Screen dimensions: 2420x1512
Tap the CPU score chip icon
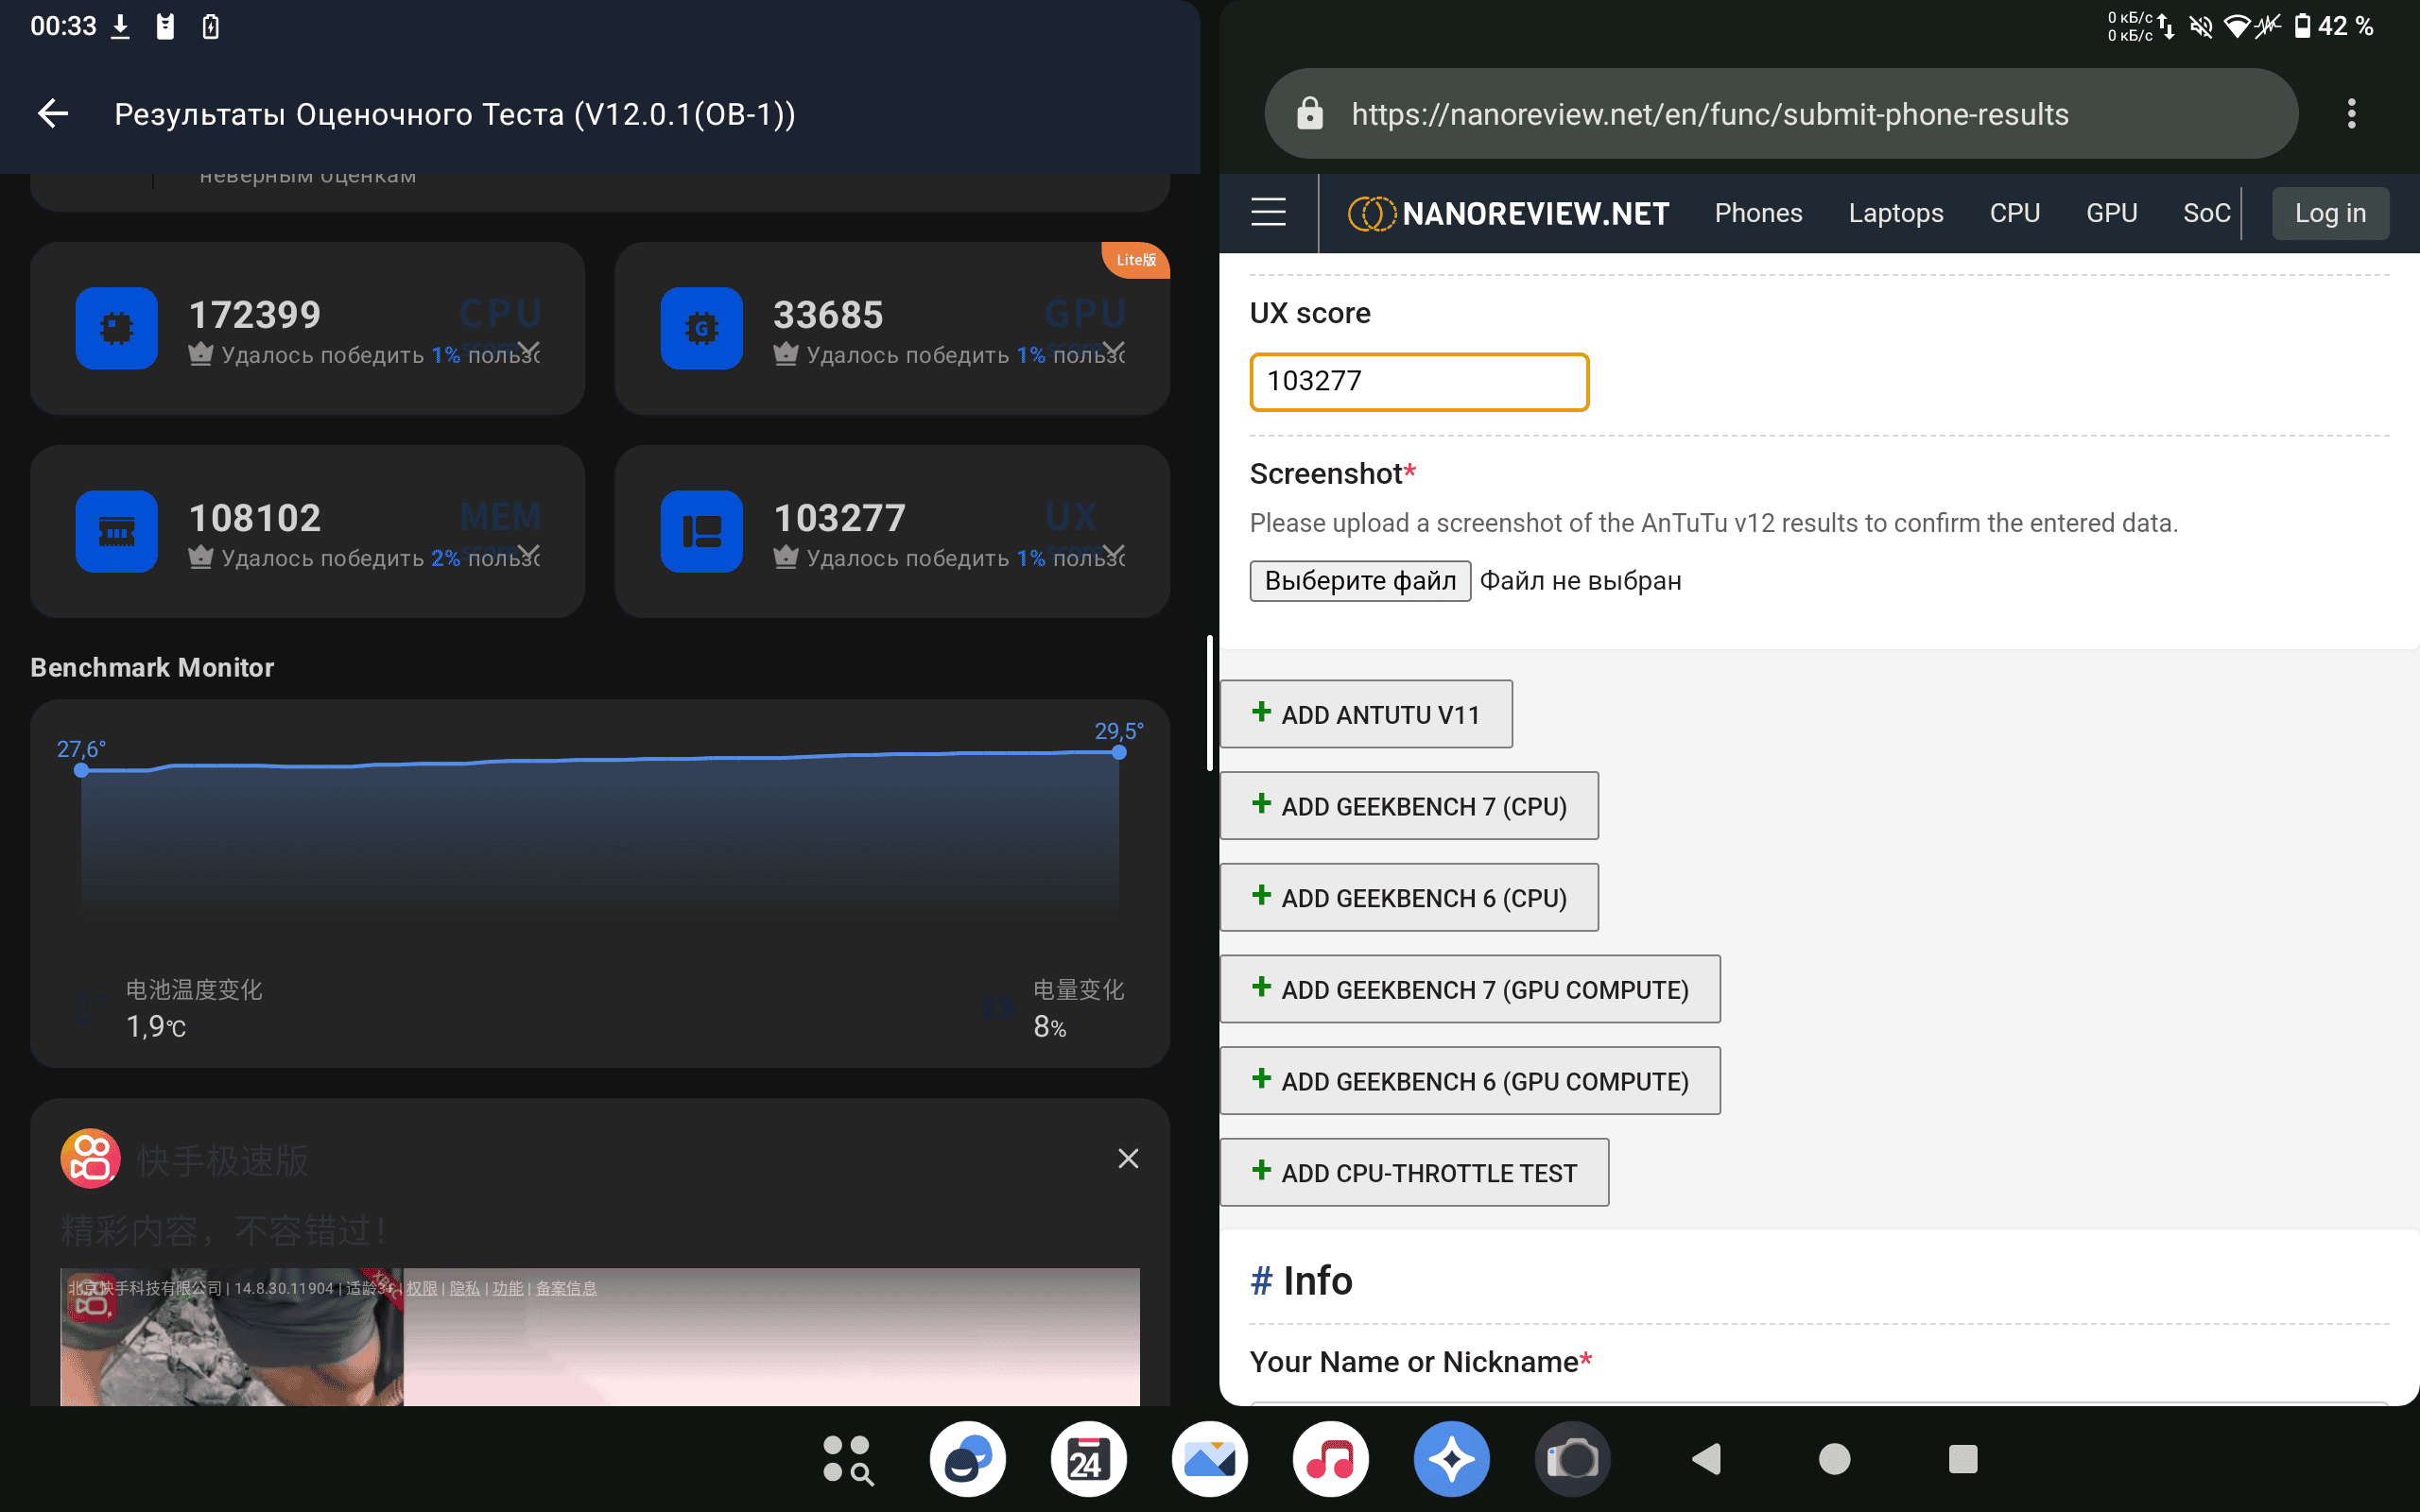click(116, 328)
